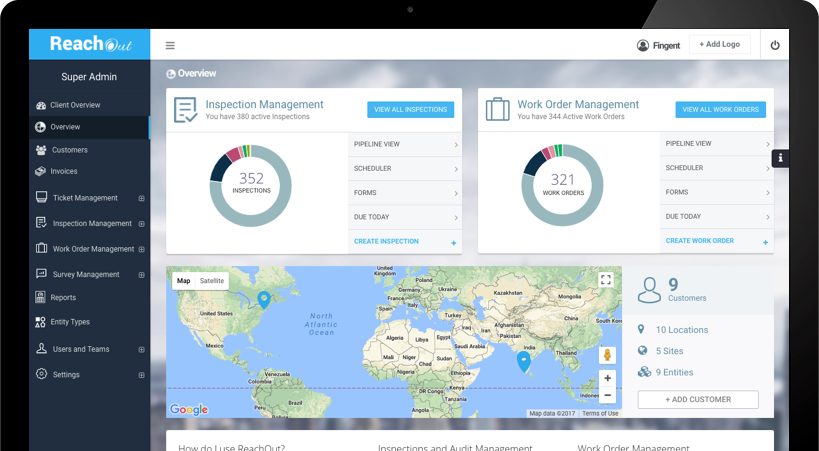The image size is (819, 451).
Task: Click Create Work Order link
Action: coord(699,241)
